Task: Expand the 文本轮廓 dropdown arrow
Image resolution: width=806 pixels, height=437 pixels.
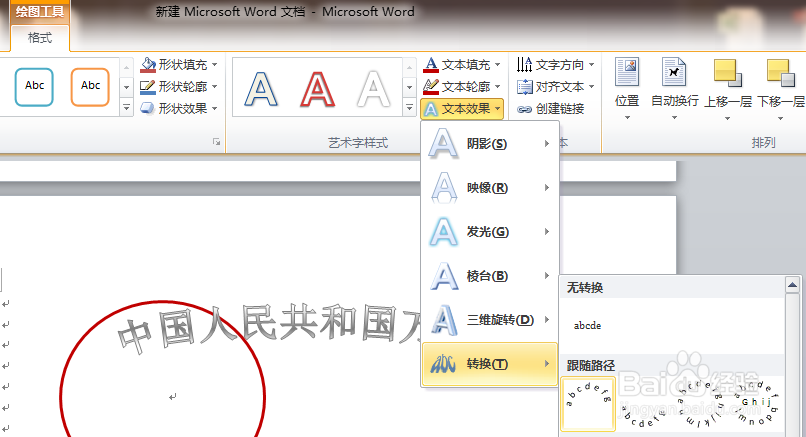Action: (x=498, y=87)
